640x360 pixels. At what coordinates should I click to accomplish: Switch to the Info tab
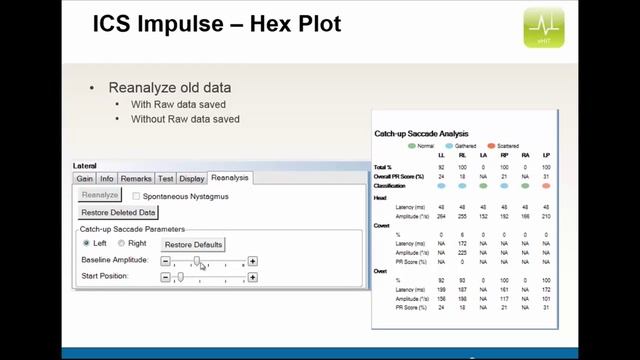107,179
